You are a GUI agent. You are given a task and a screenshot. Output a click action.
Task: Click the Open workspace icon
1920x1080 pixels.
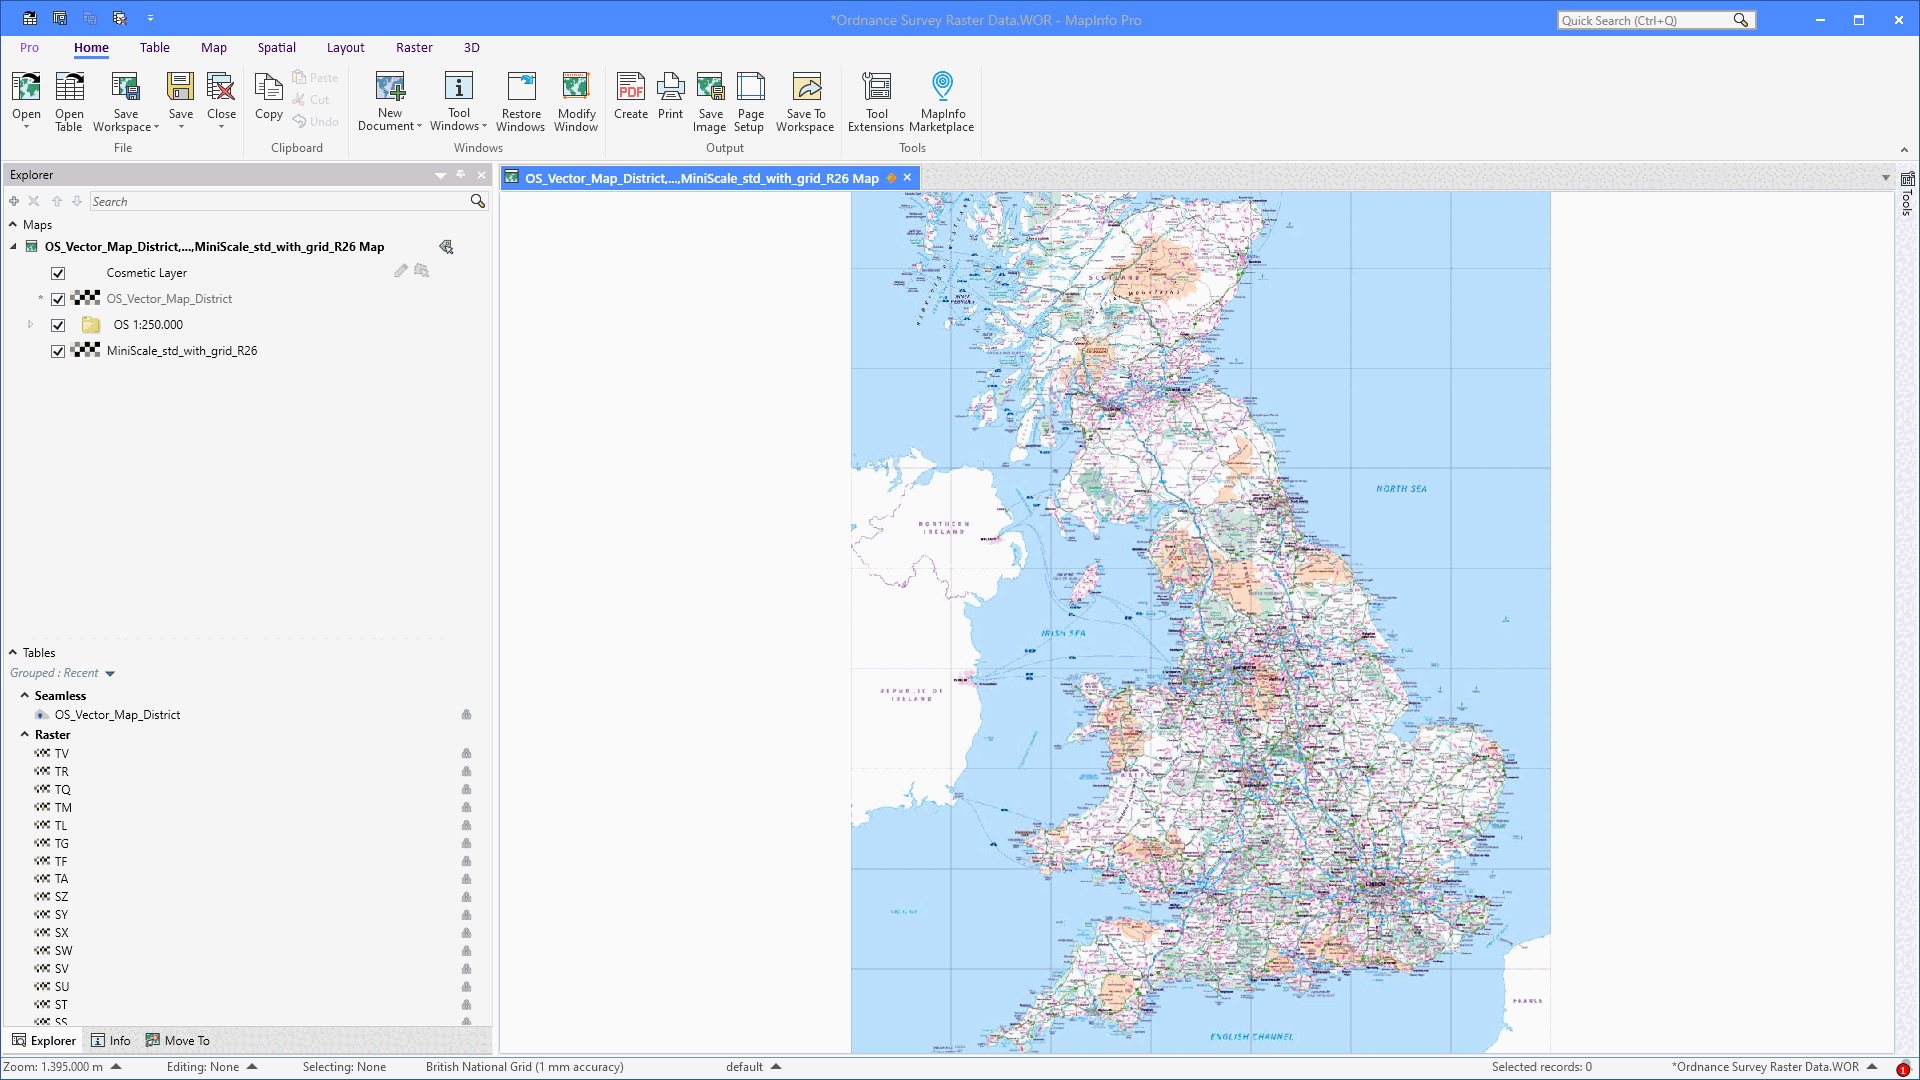pos(27,87)
